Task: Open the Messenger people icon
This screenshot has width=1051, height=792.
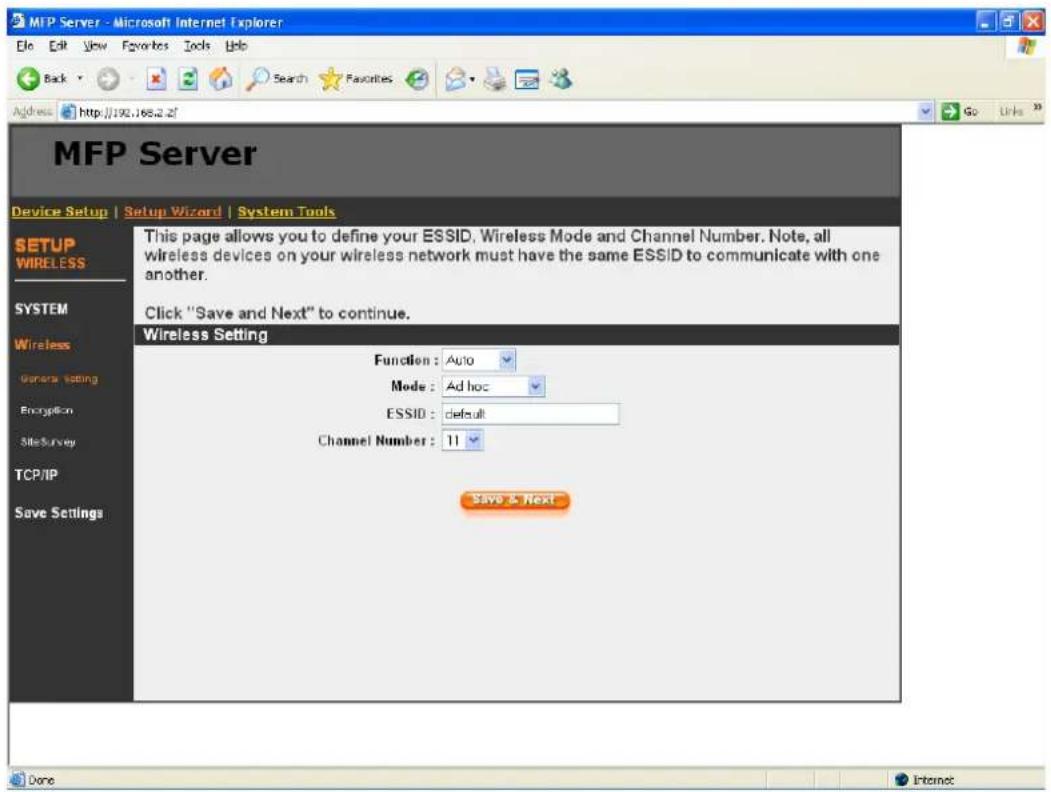Action: [561, 79]
